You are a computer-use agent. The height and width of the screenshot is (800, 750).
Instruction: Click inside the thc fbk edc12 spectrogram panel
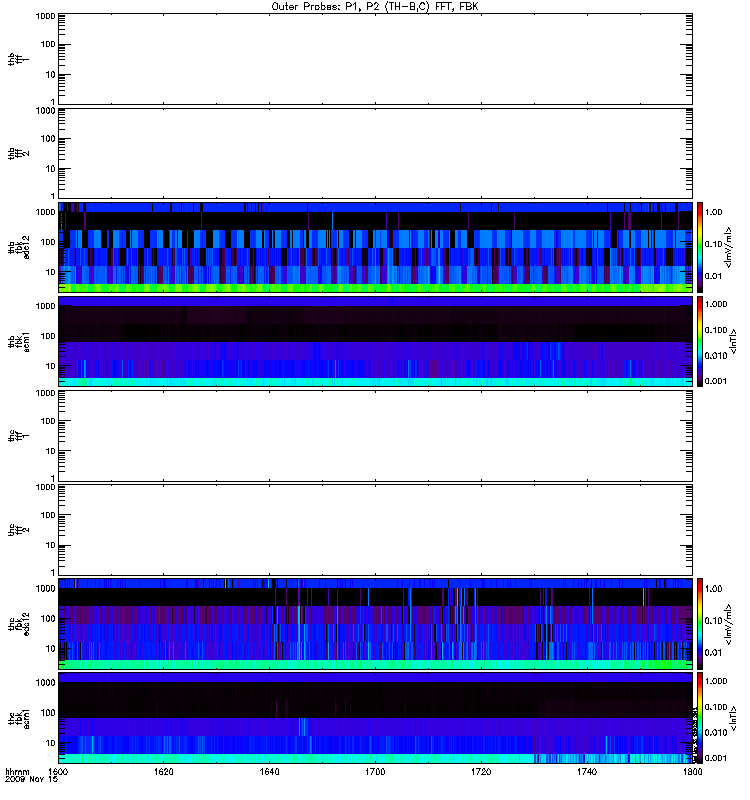click(376, 623)
